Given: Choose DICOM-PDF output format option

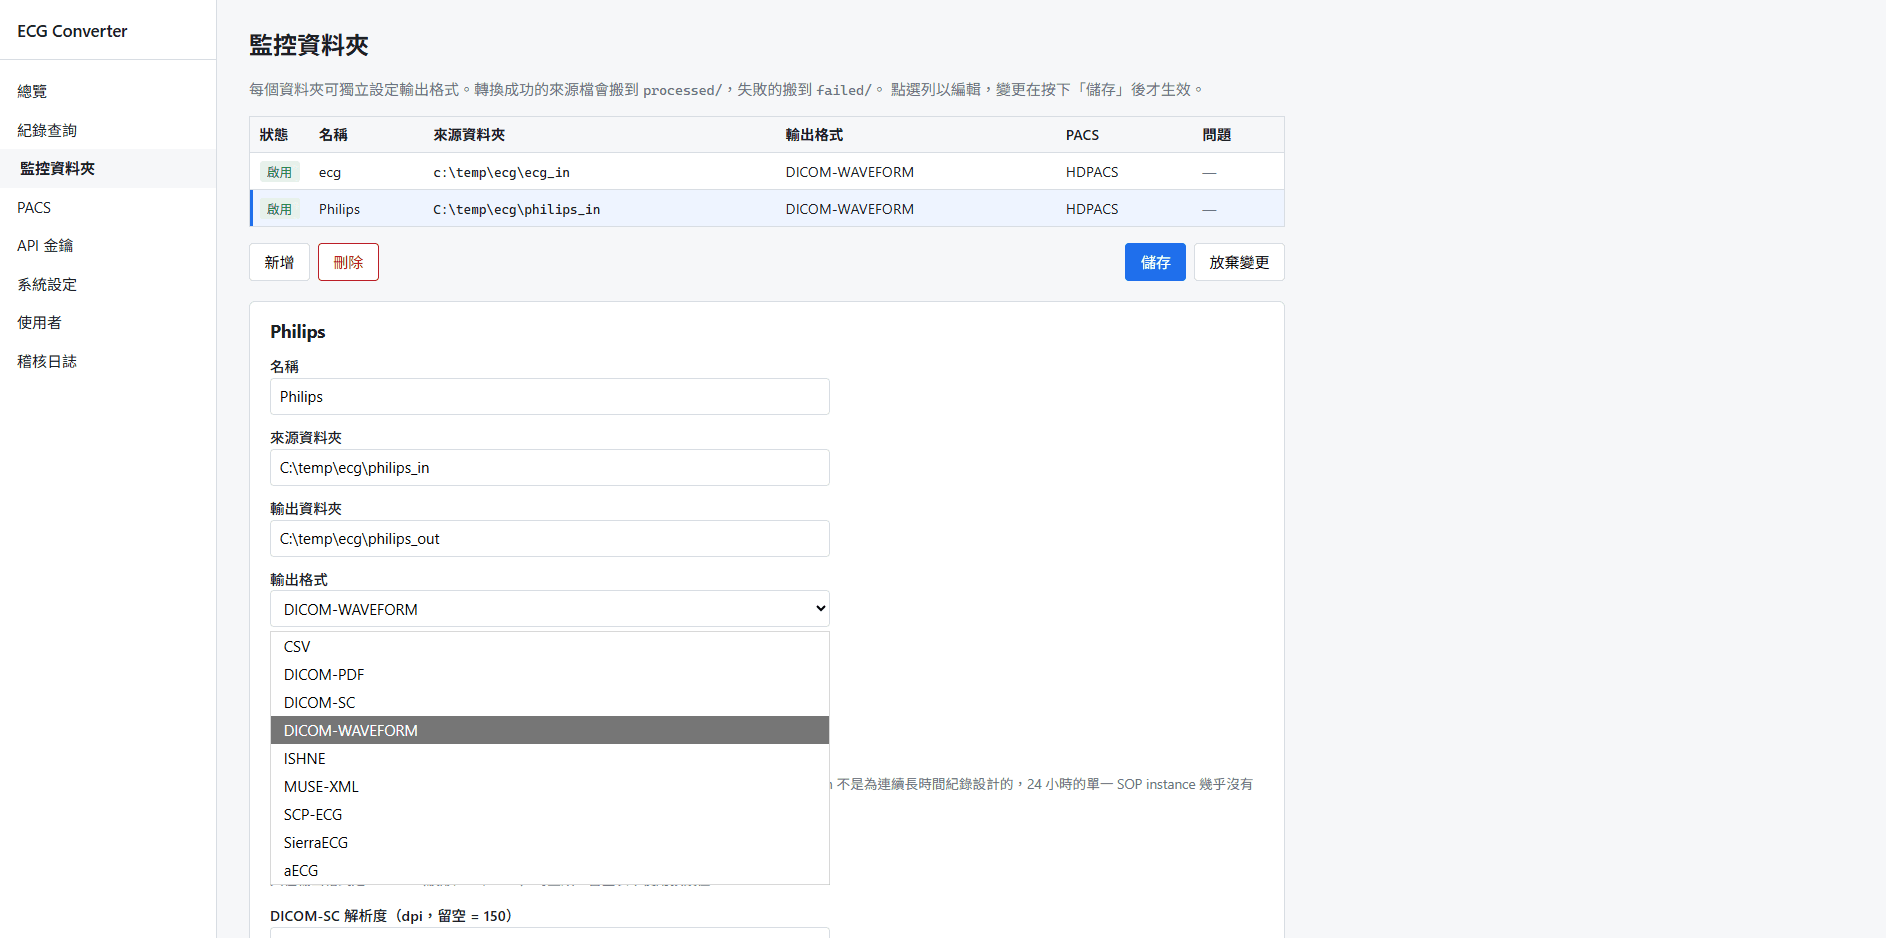Looking at the screenshot, I should 550,675.
